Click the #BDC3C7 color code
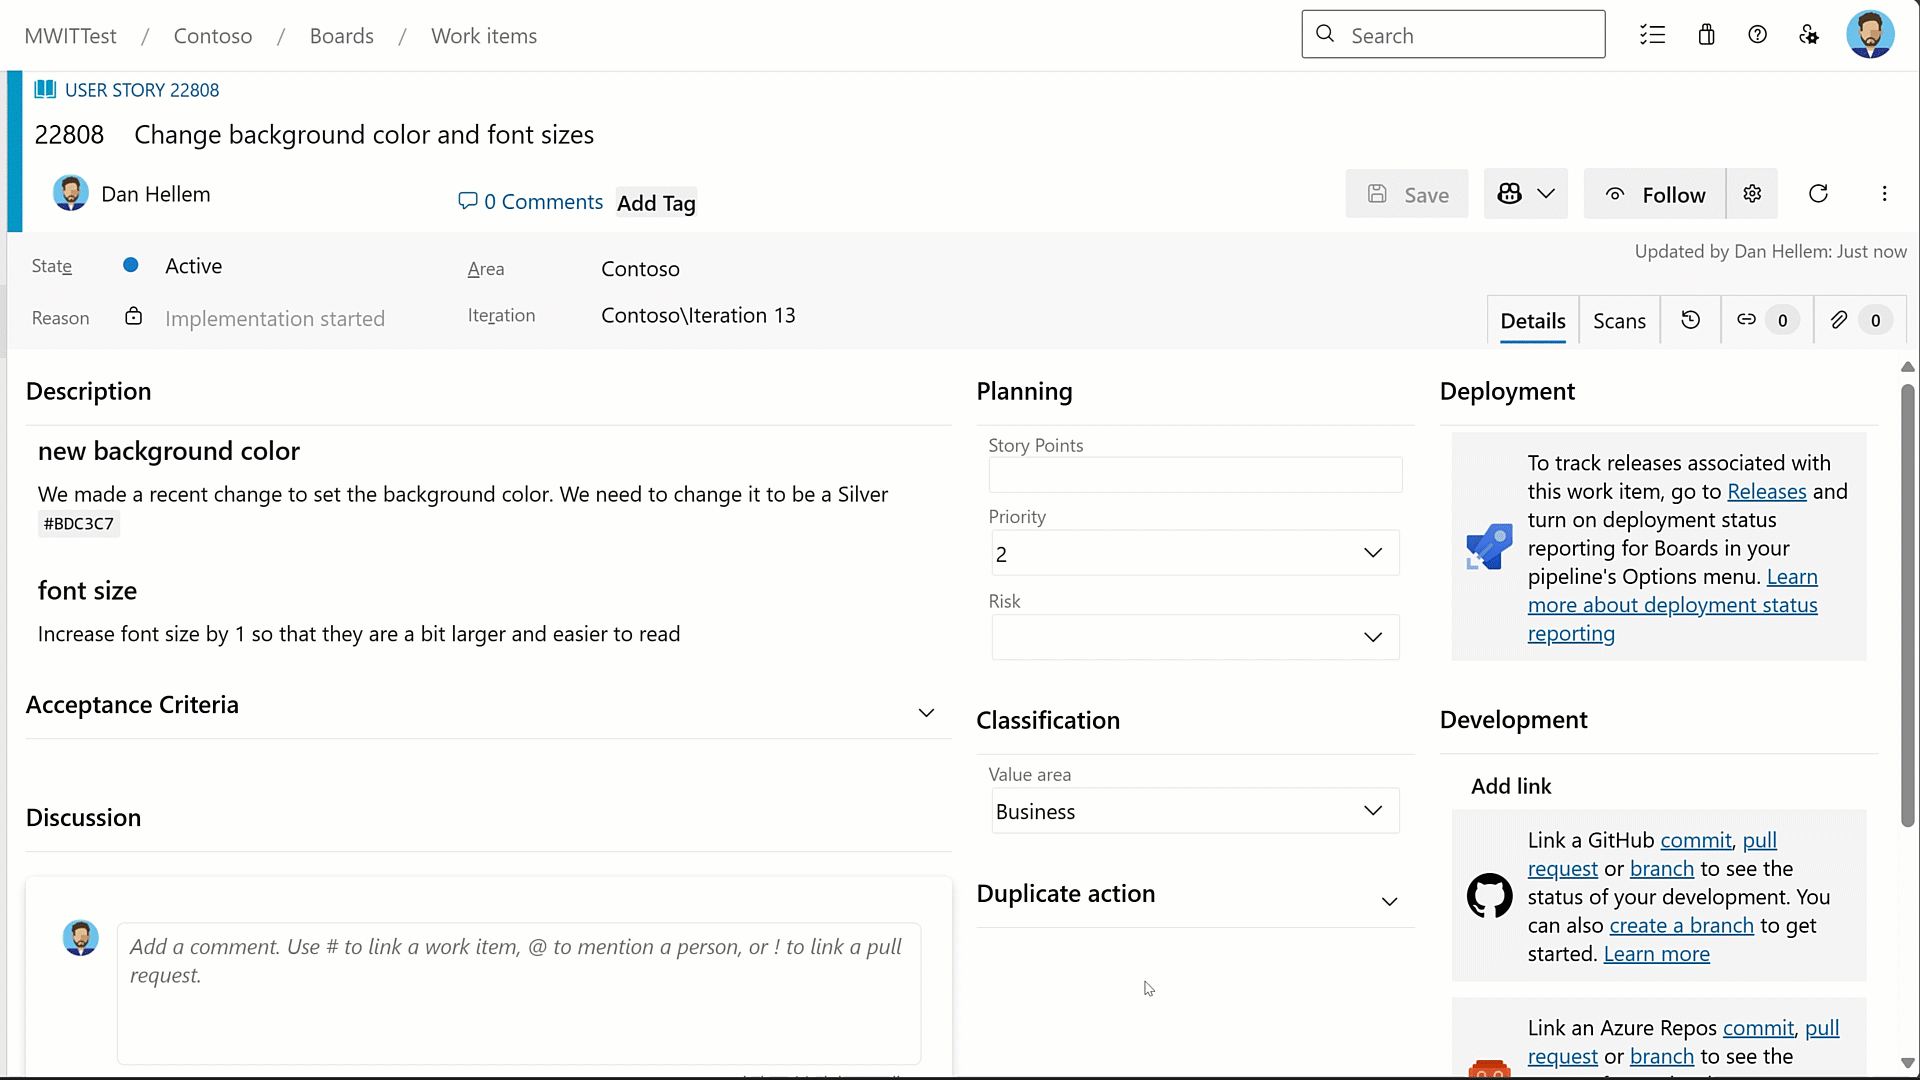Image resolution: width=1920 pixels, height=1080 pixels. coord(79,523)
